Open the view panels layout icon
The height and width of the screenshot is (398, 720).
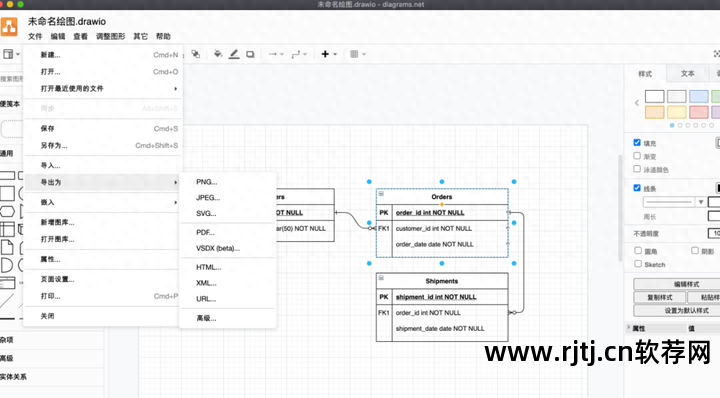(x=8, y=54)
